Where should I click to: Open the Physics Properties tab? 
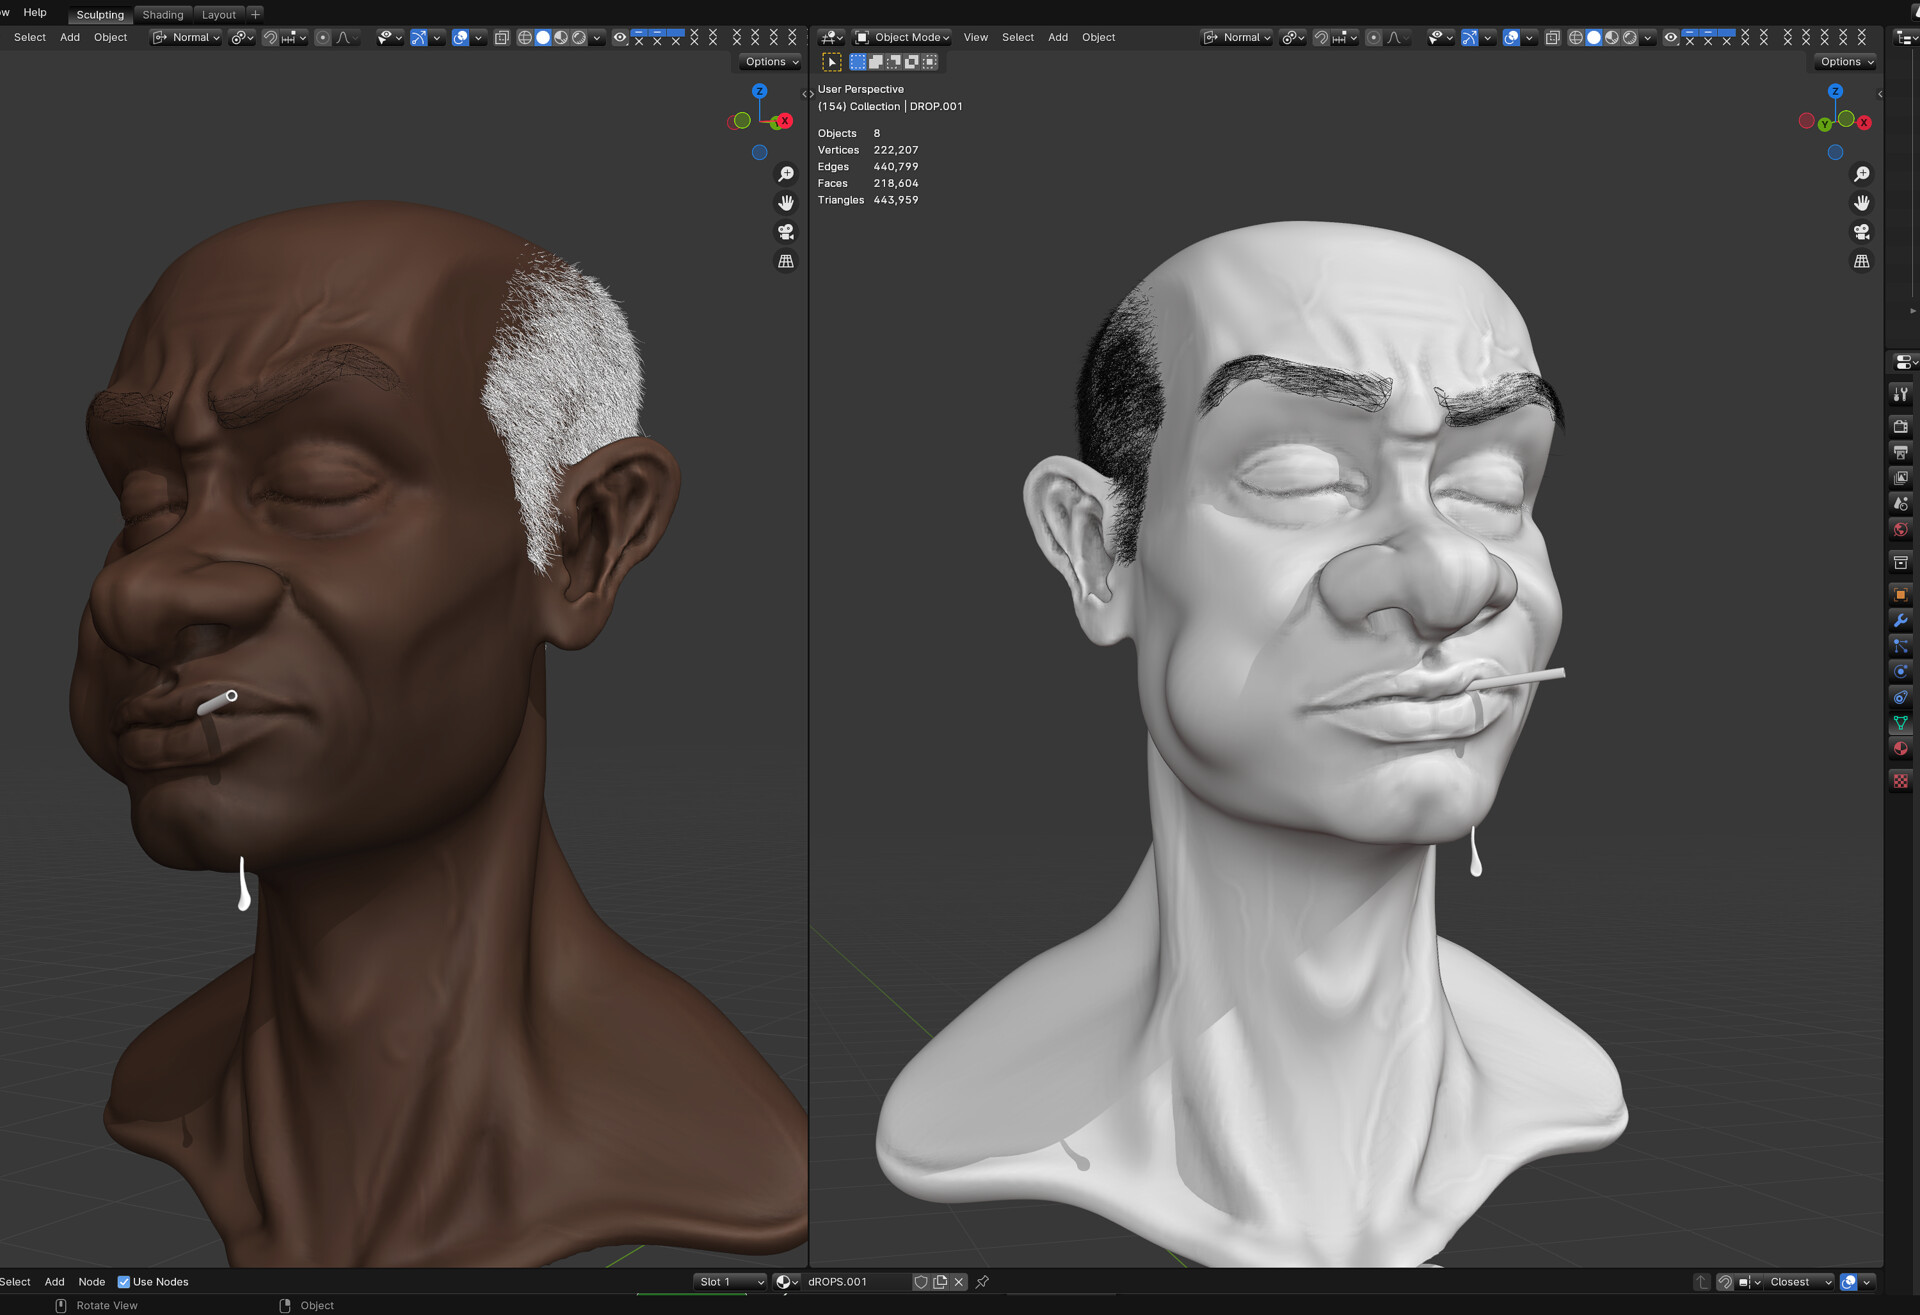tap(1900, 670)
